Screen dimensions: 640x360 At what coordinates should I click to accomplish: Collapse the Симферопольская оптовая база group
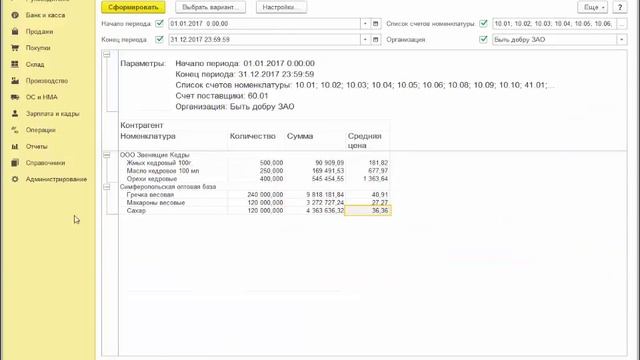pyautogui.click(x=107, y=187)
